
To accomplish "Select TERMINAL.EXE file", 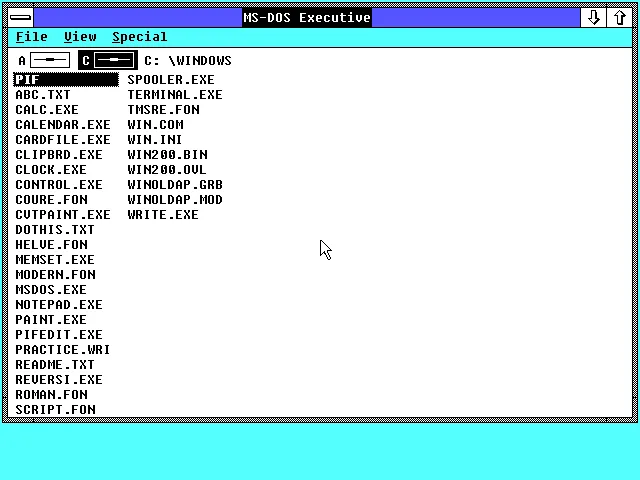I will click(x=175, y=95).
